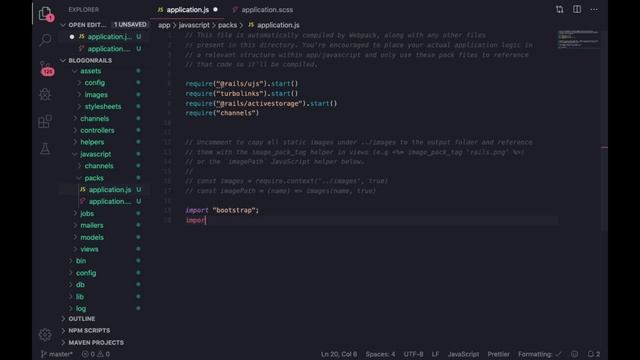
Task: Expand the channels folder under javascript
Action: point(99,166)
